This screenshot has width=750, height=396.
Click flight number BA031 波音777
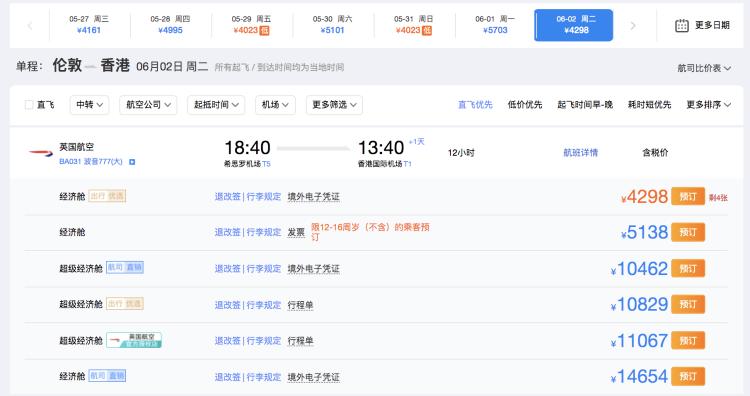point(91,162)
